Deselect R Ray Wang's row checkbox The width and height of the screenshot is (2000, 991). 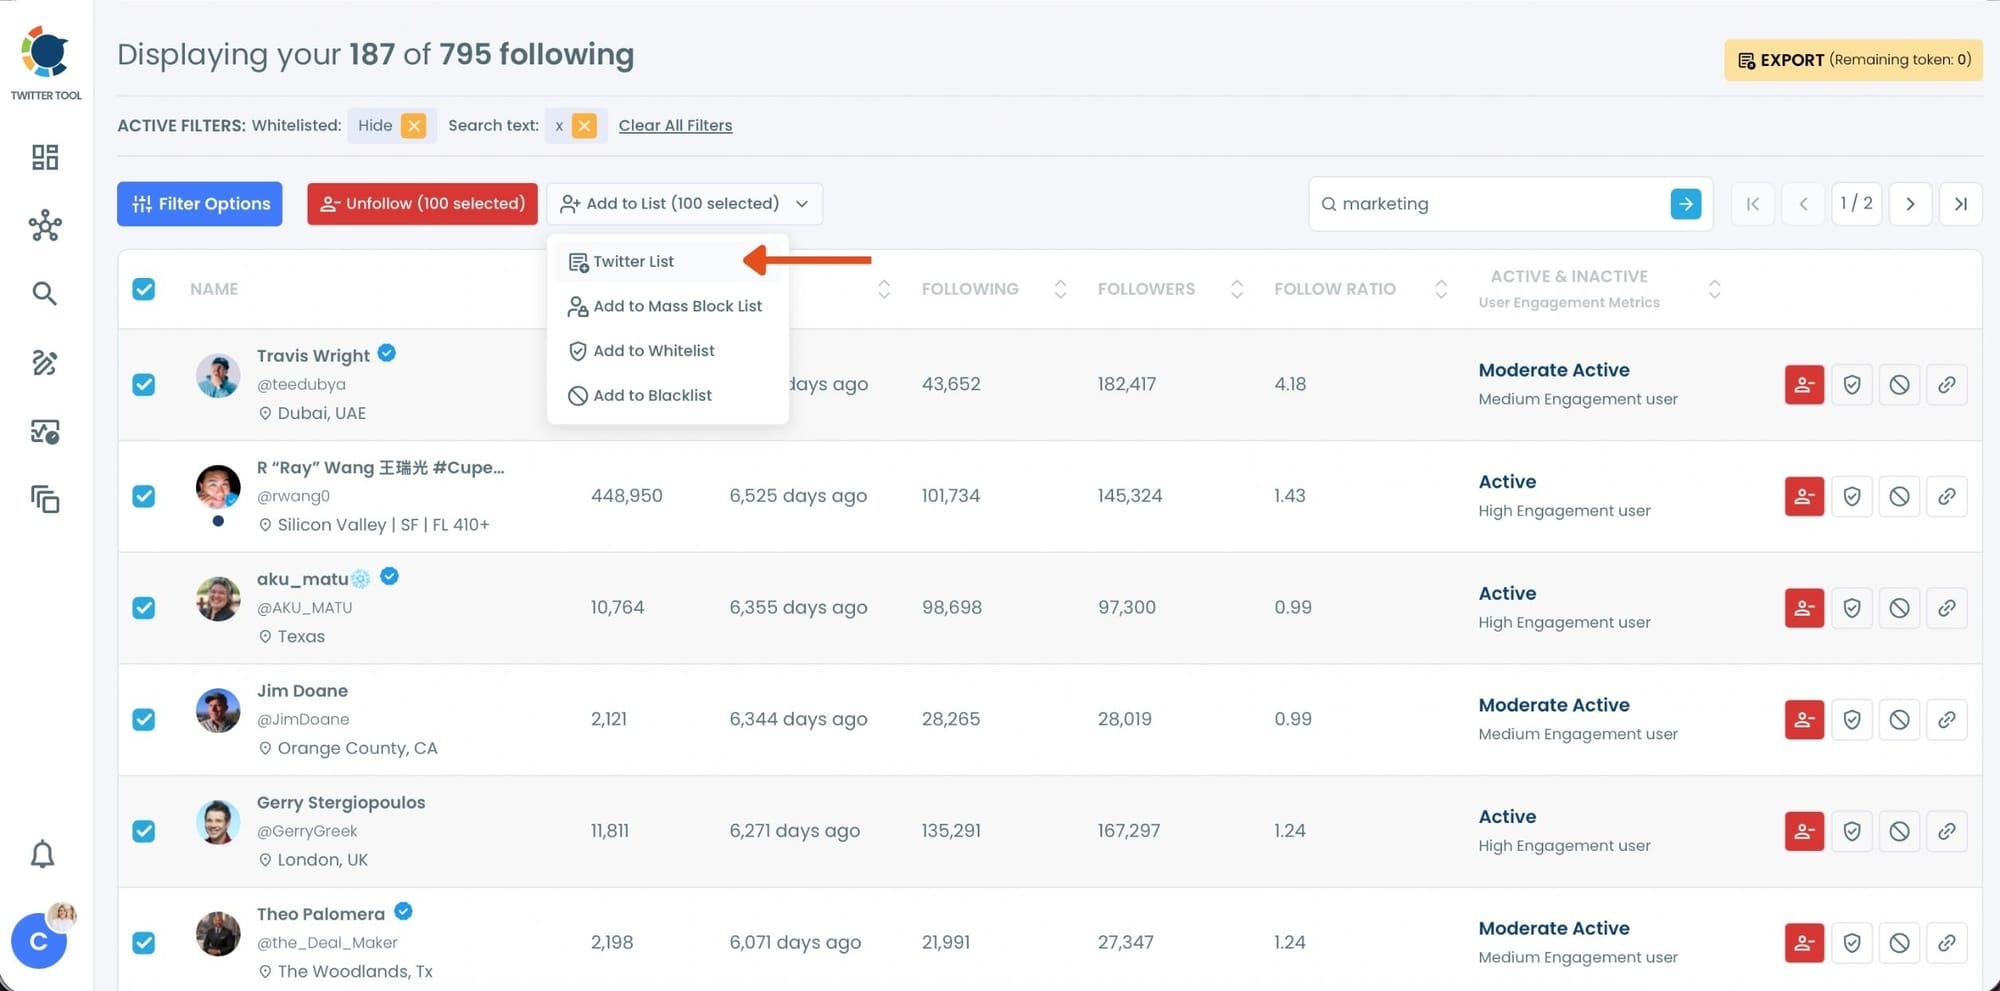144,496
